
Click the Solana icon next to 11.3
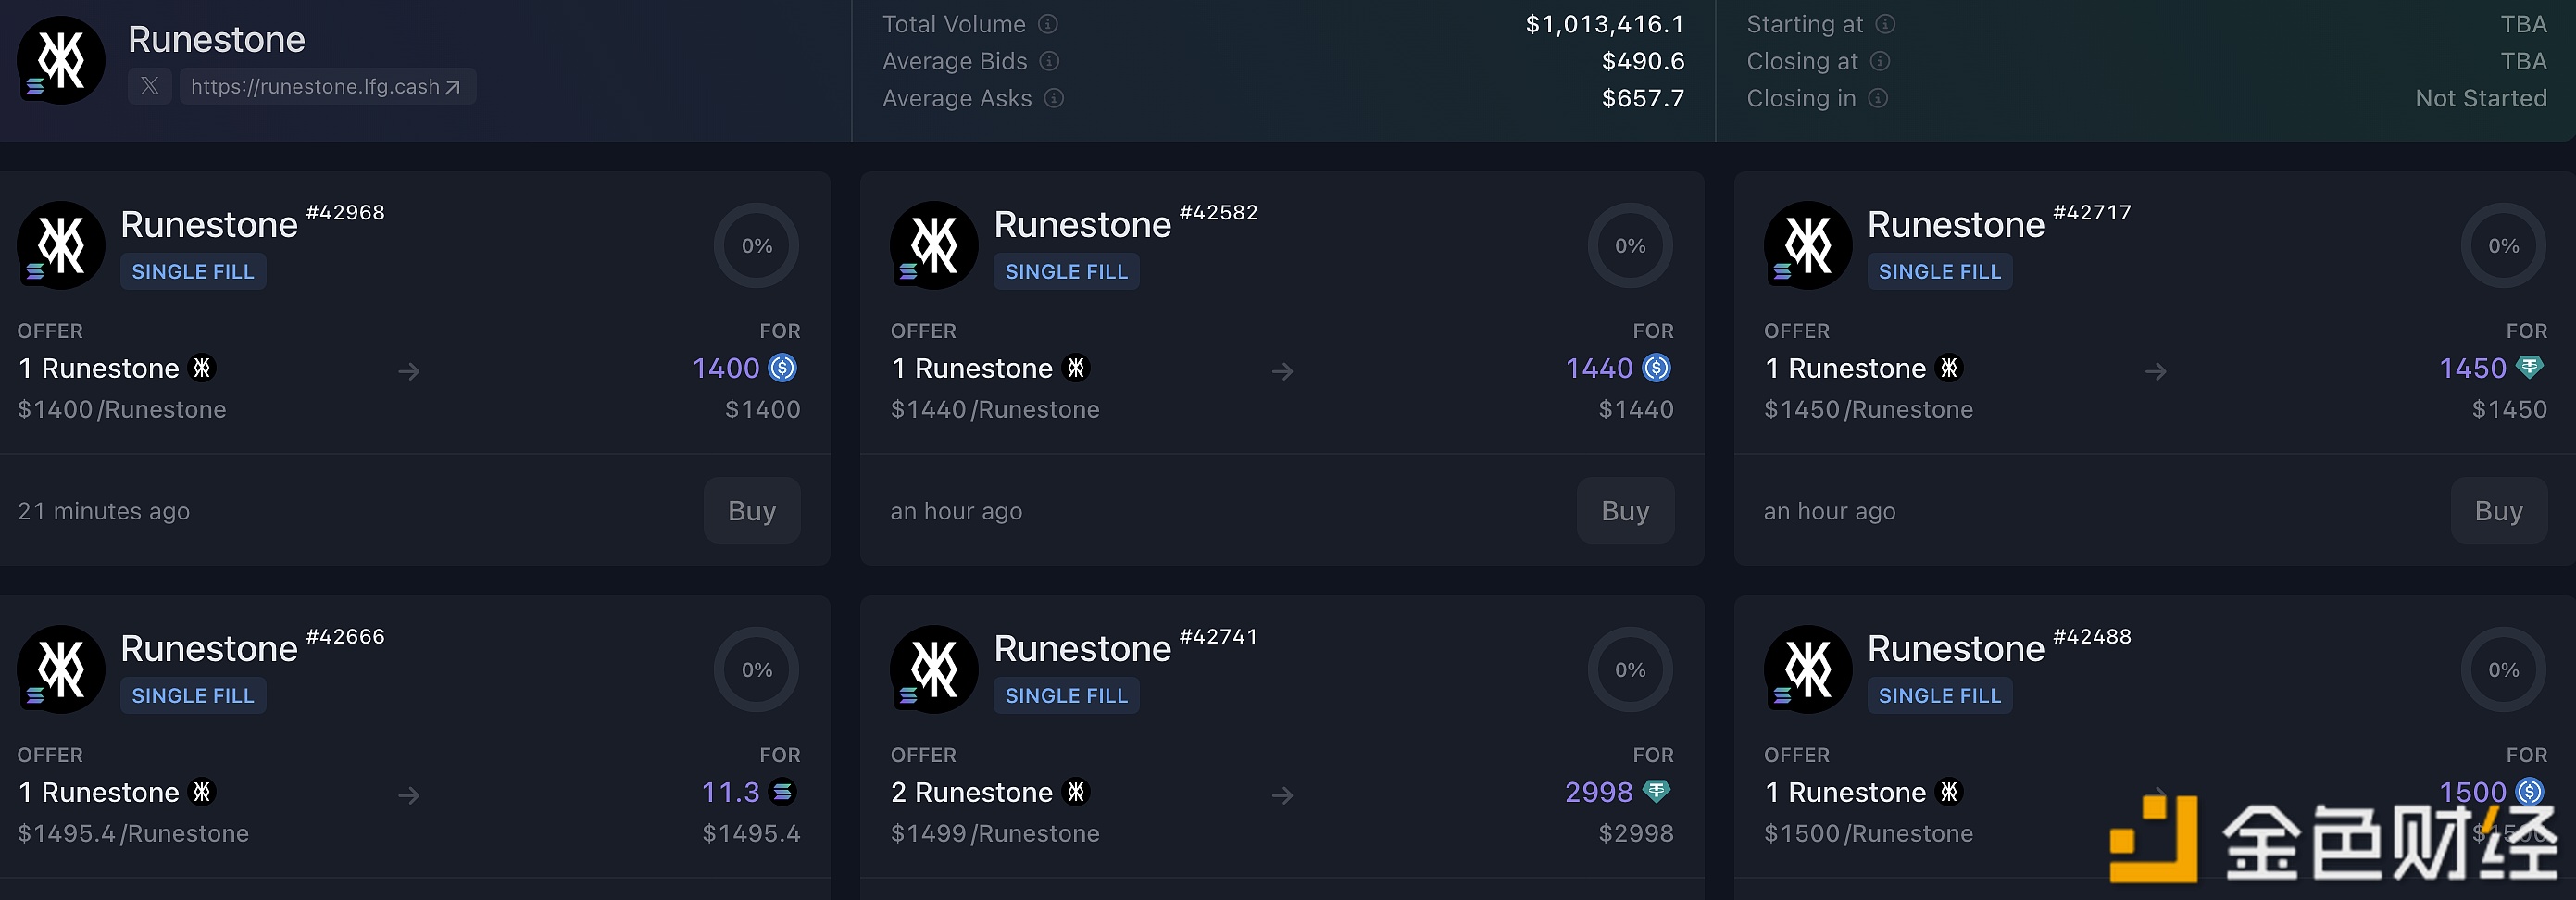[x=783, y=792]
